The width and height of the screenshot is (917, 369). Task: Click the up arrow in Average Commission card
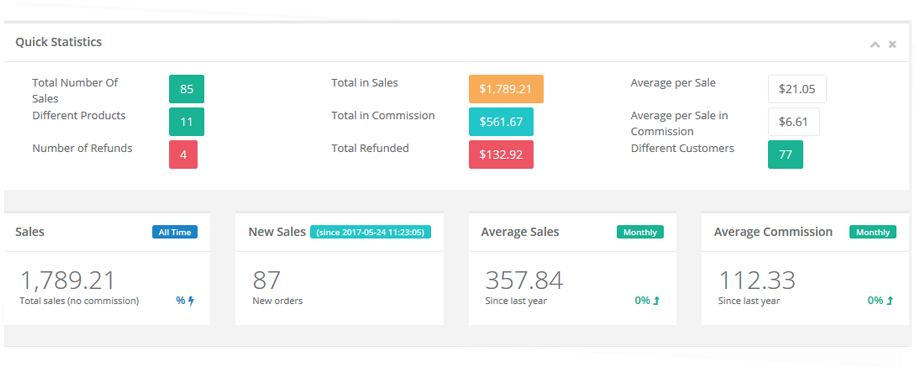point(890,301)
